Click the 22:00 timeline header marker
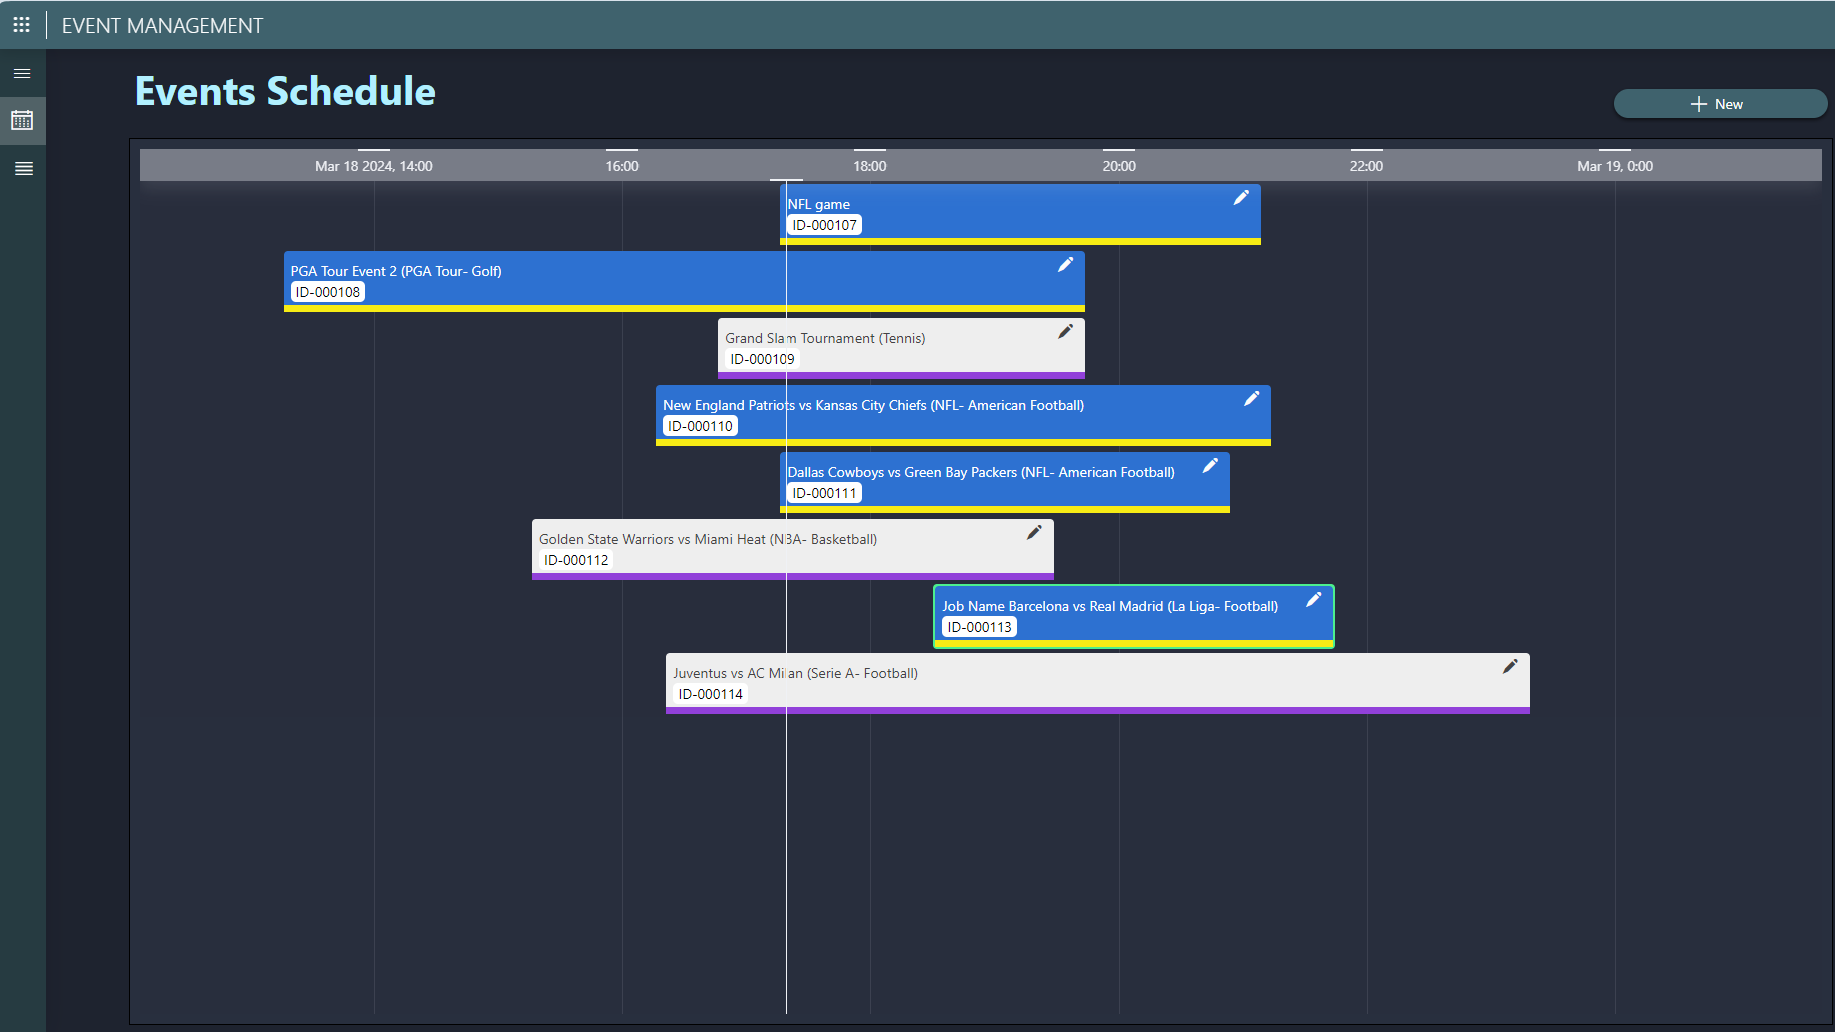Image resolution: width=1835 pixels, height=1032 pixels. pyautogui.click(x=1366, y=166)
